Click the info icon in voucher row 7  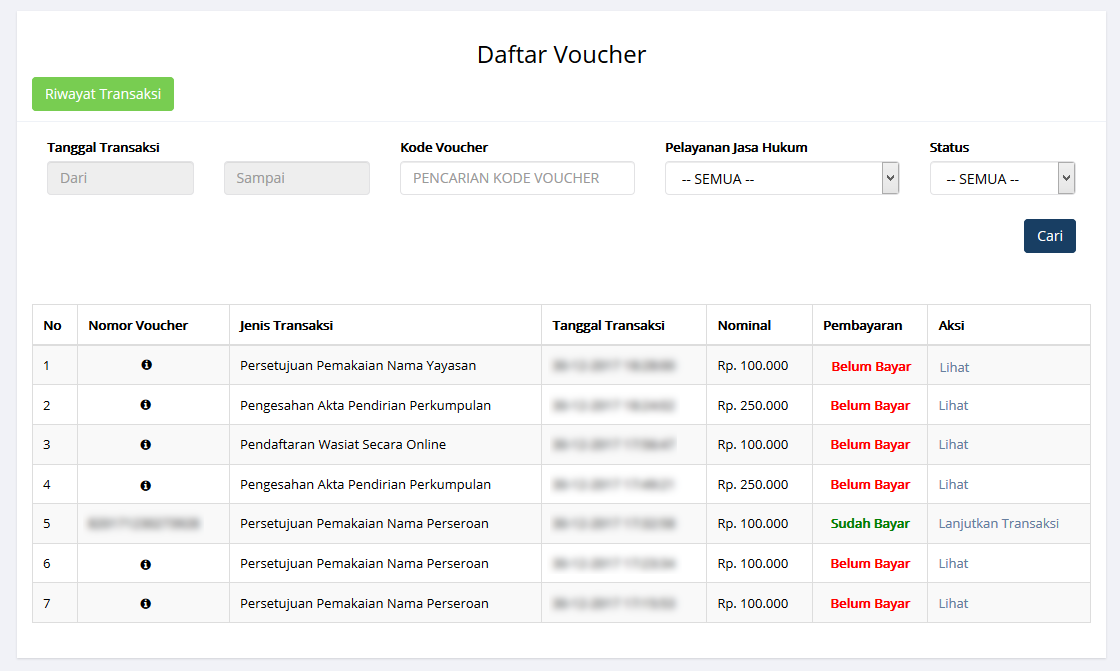tap(146, 604)
